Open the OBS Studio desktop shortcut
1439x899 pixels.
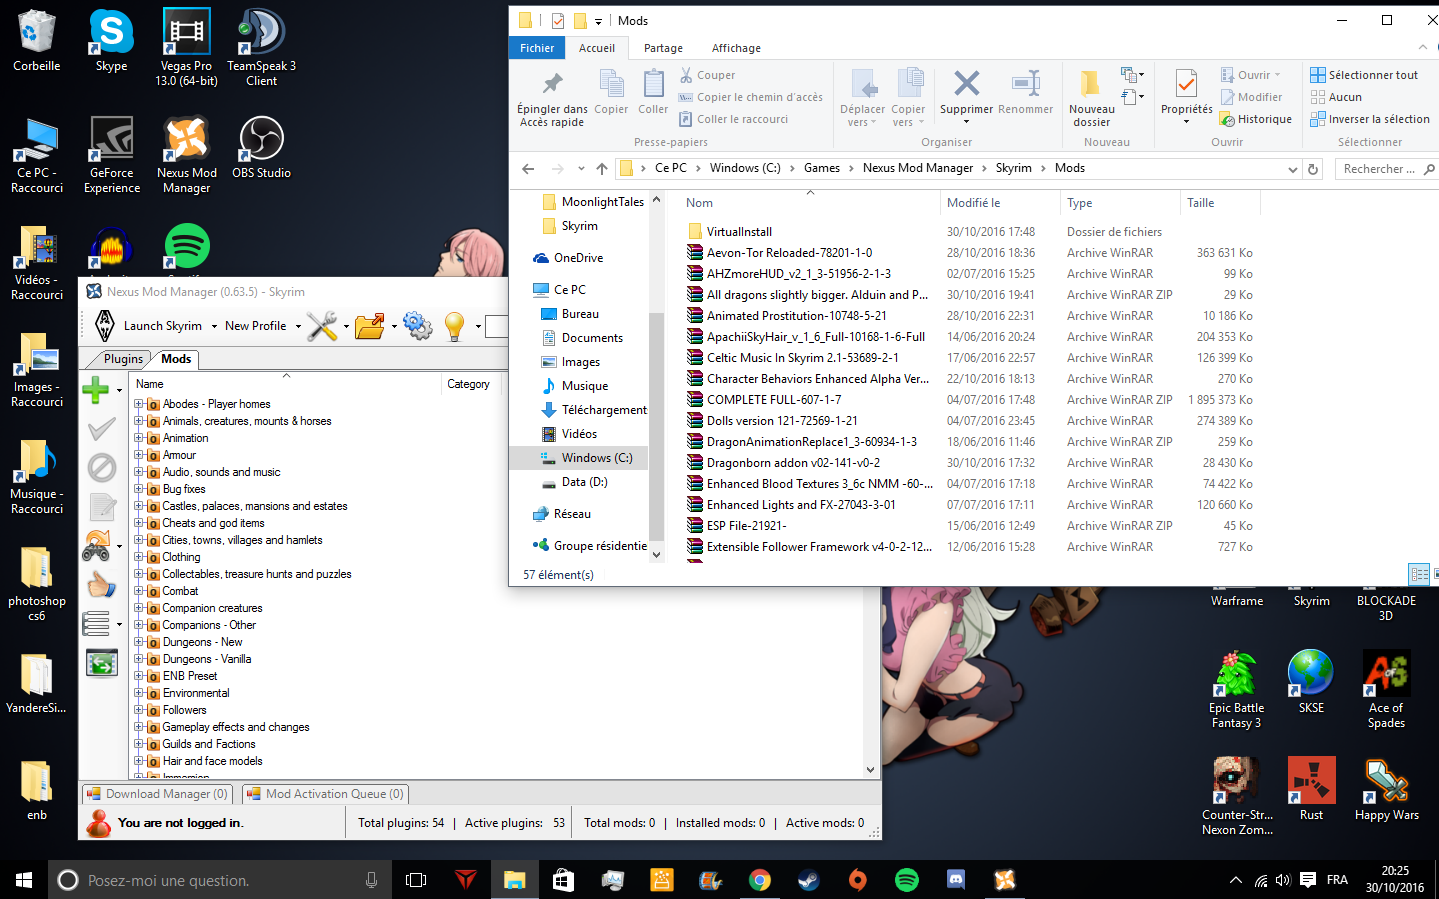pos(261,148)
